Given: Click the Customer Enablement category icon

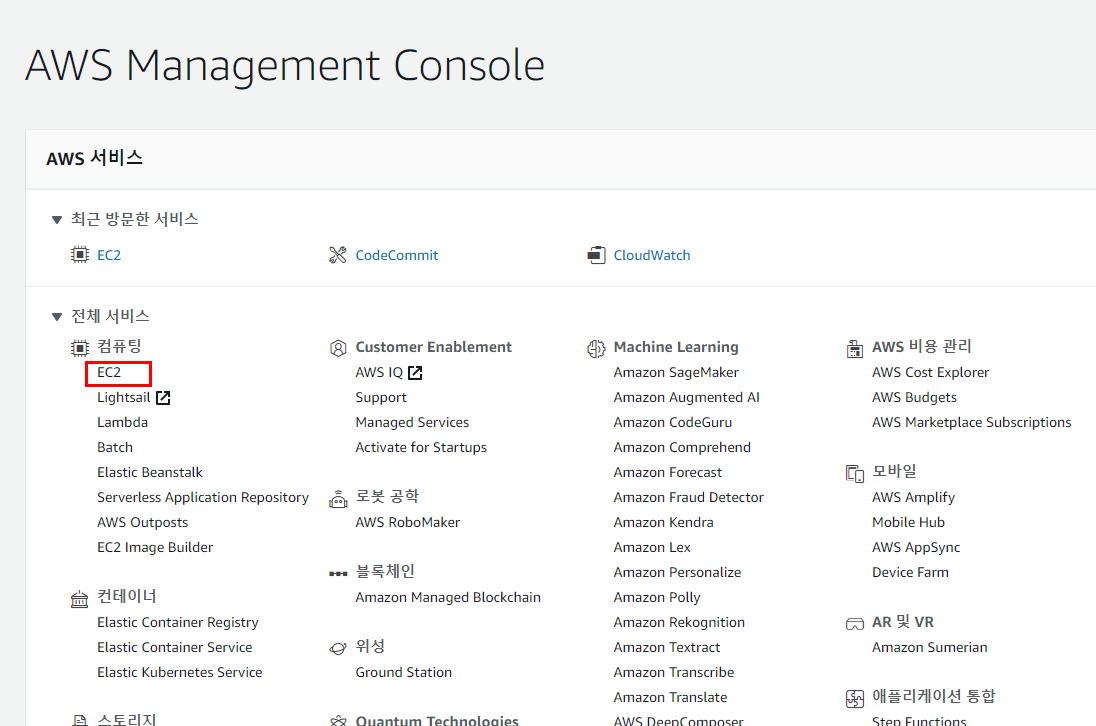Looking at the screenshot, I should tap(338, 347).
